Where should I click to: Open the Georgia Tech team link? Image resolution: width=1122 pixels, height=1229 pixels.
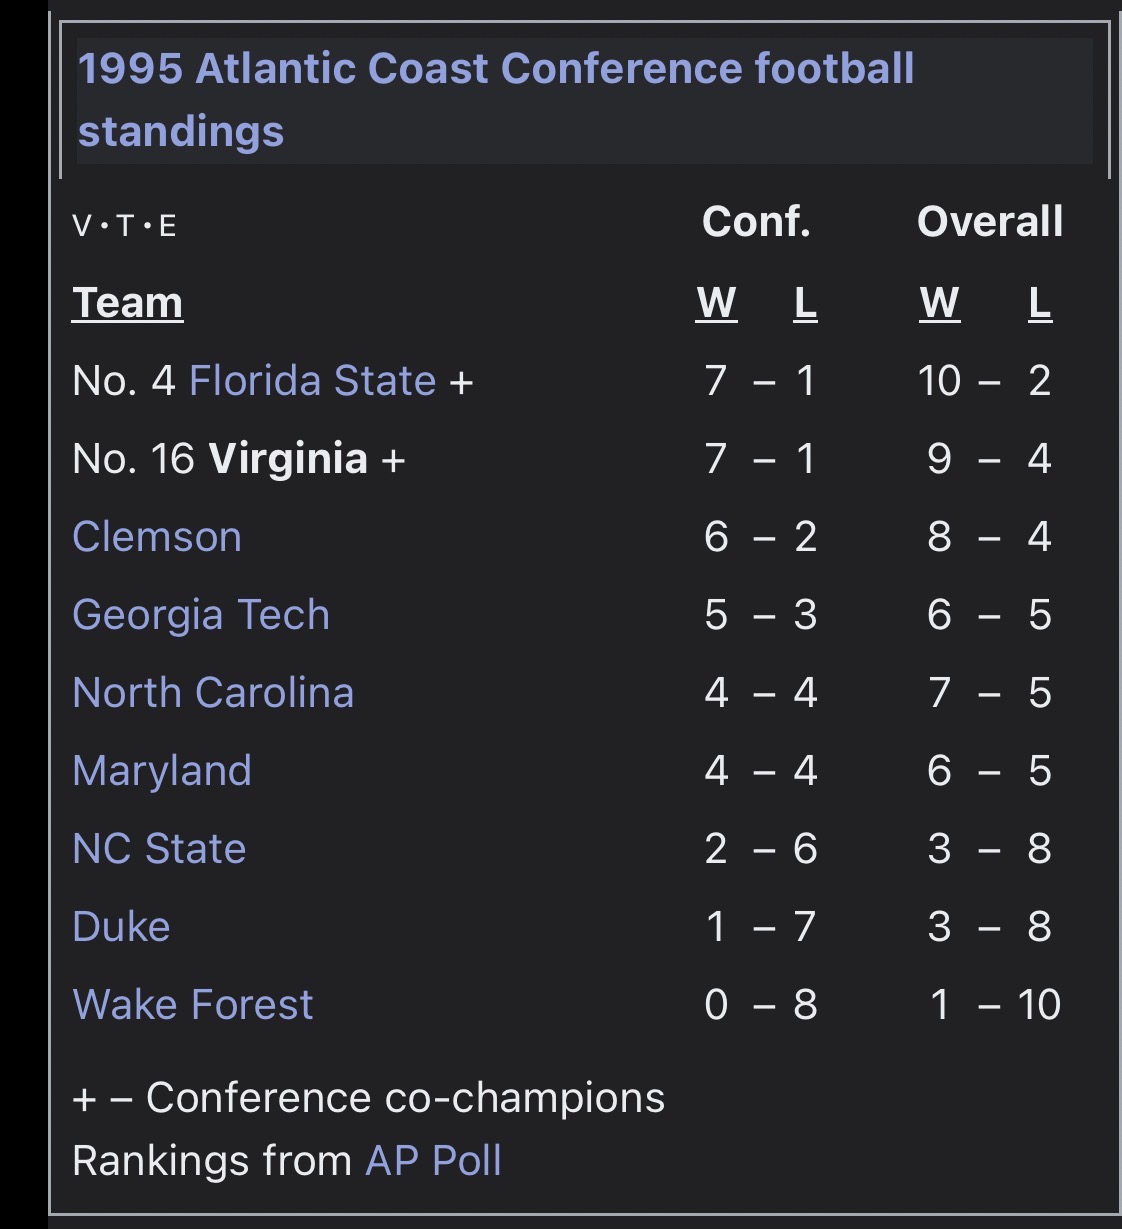[x=201, y=615]
